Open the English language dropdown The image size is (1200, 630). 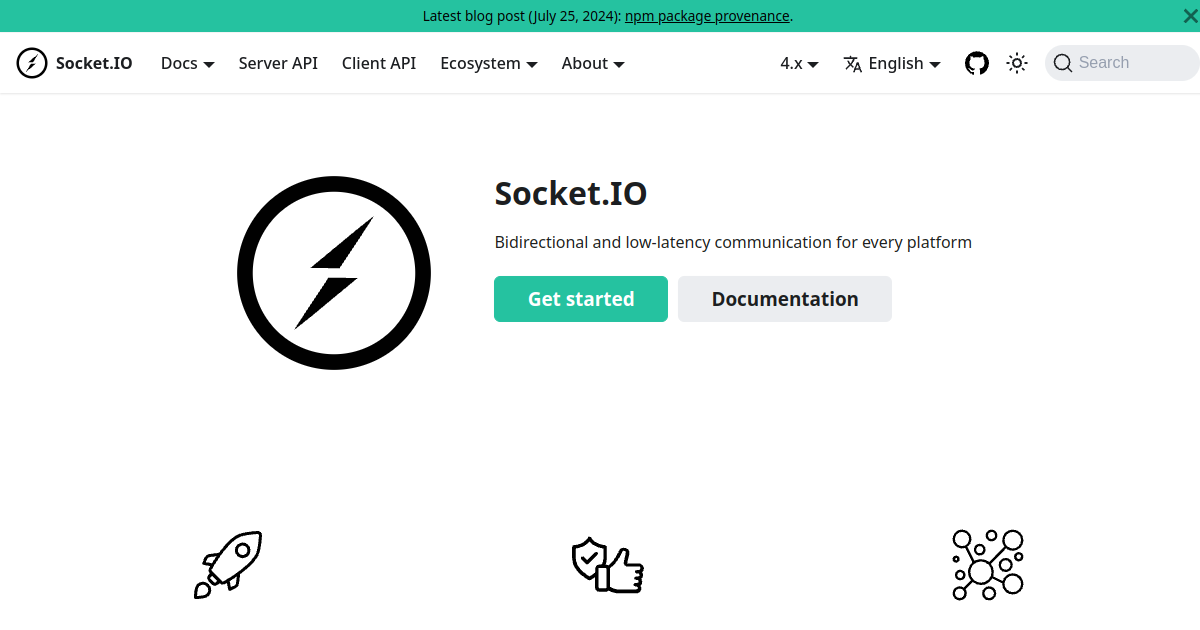click(x=892, y=63)
